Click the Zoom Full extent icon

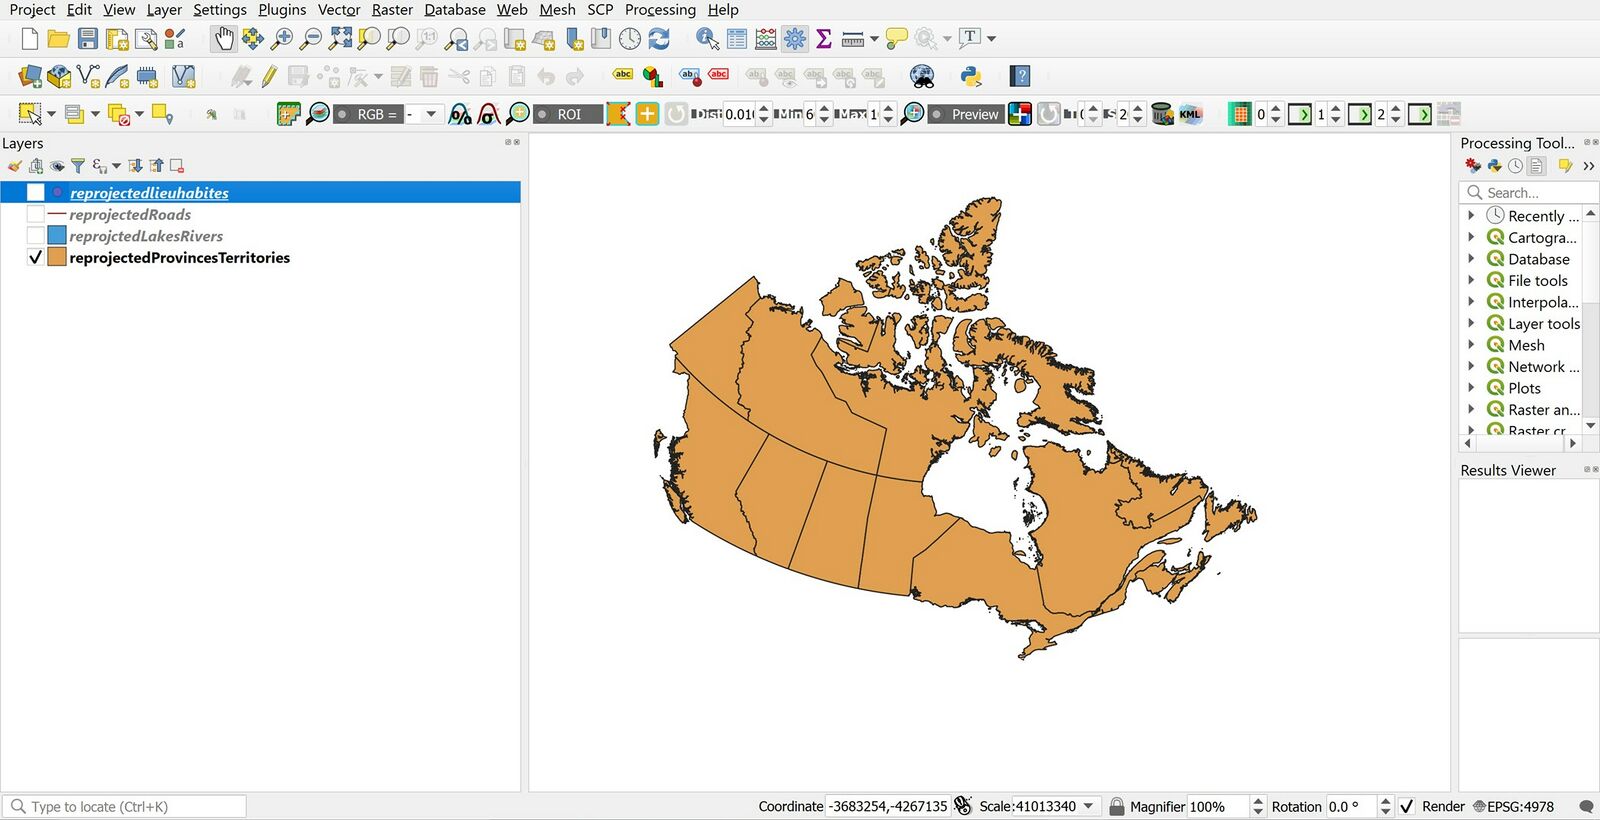tap(340, 39)
